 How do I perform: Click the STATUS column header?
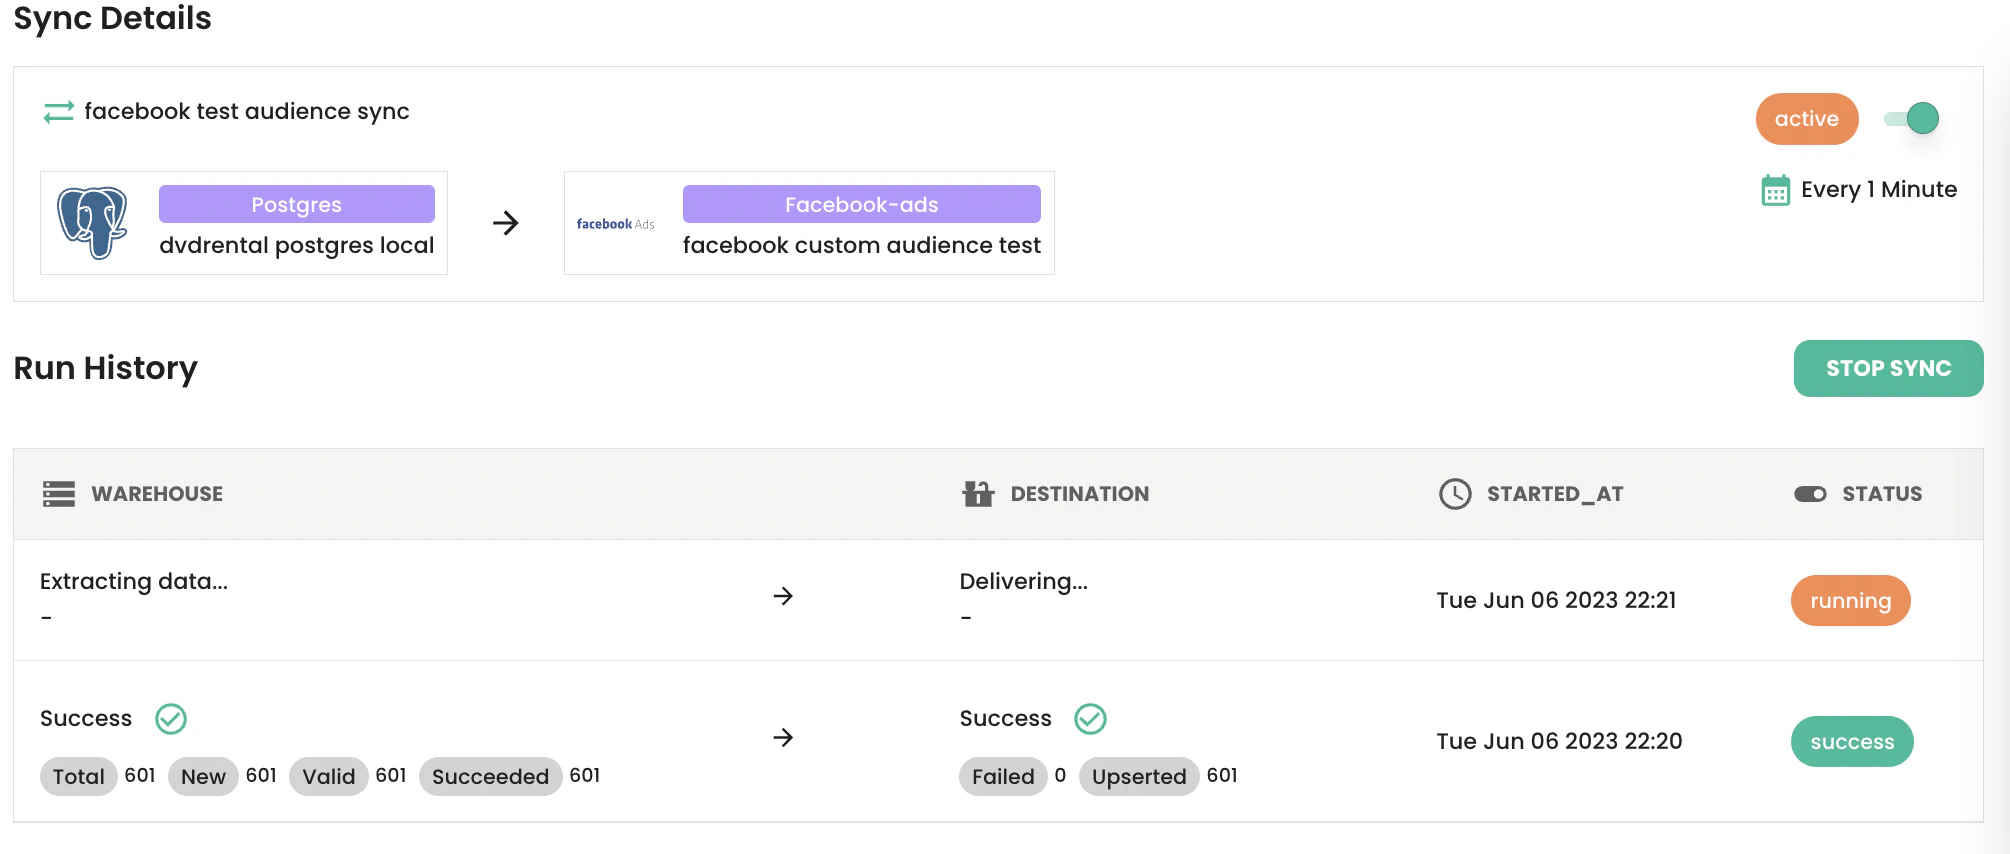click(x=1882, y=494)
